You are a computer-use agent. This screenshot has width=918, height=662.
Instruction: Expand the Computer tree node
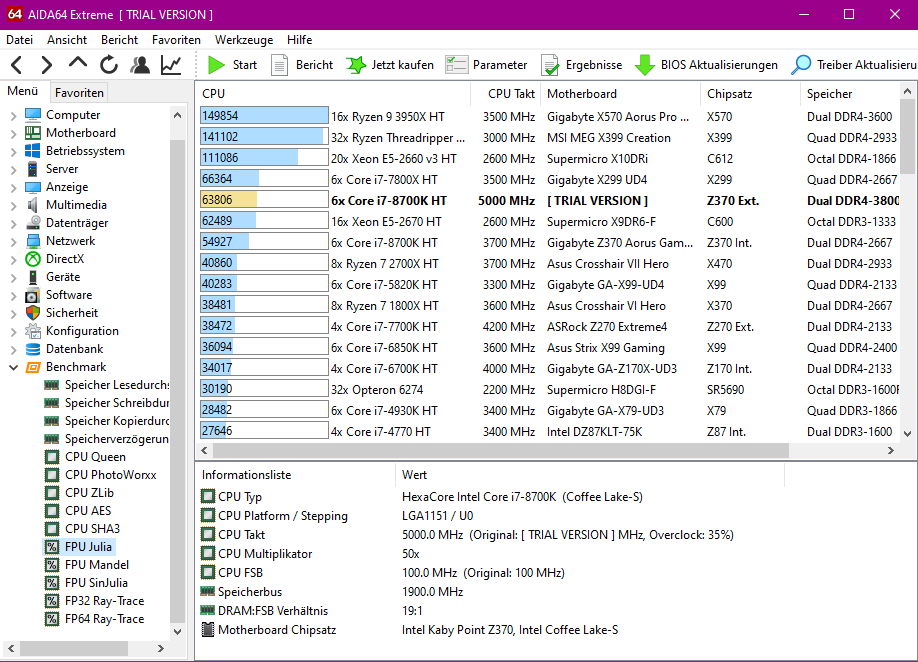[13, 115]
